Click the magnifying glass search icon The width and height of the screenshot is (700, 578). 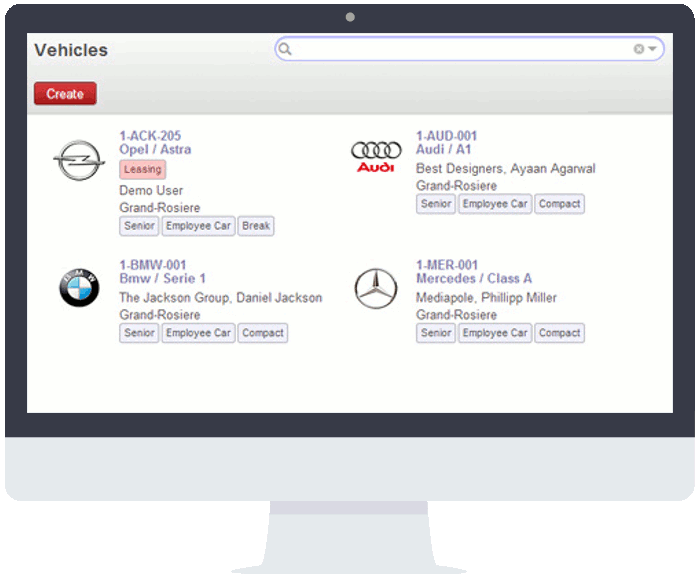(x=285, y=49)
